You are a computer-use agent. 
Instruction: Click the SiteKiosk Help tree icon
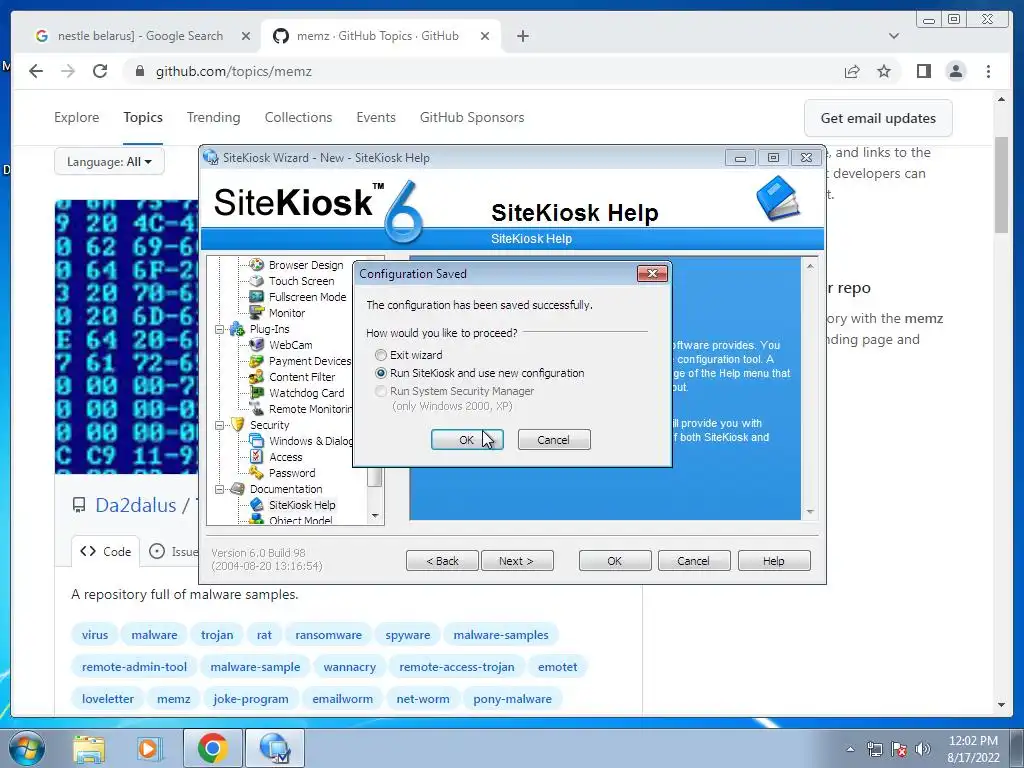[x=257, y=505]
